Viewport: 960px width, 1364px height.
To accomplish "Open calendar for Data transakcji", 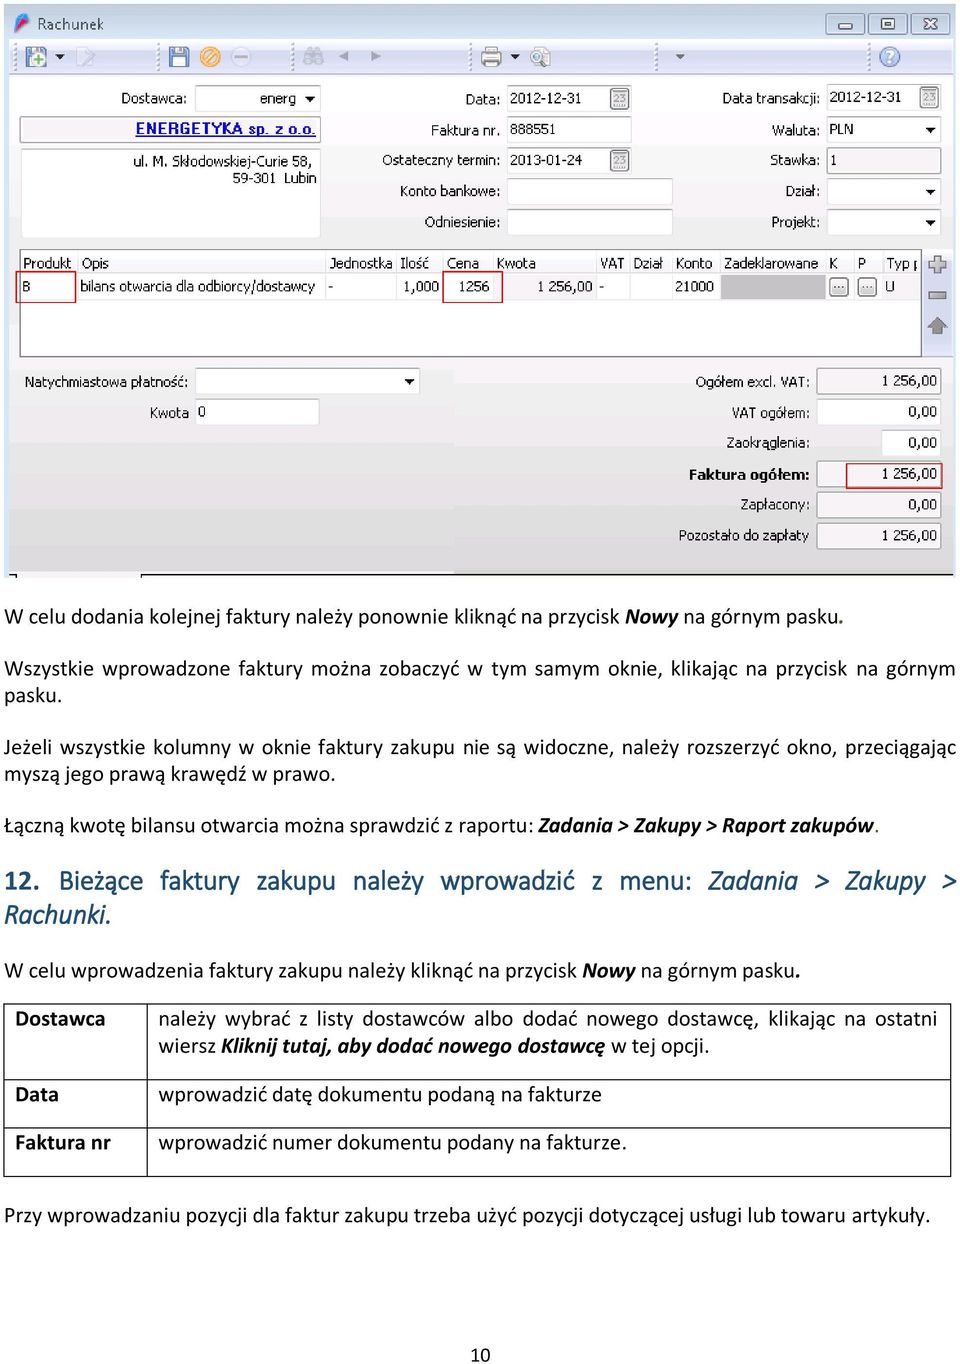I will point(929,97).
